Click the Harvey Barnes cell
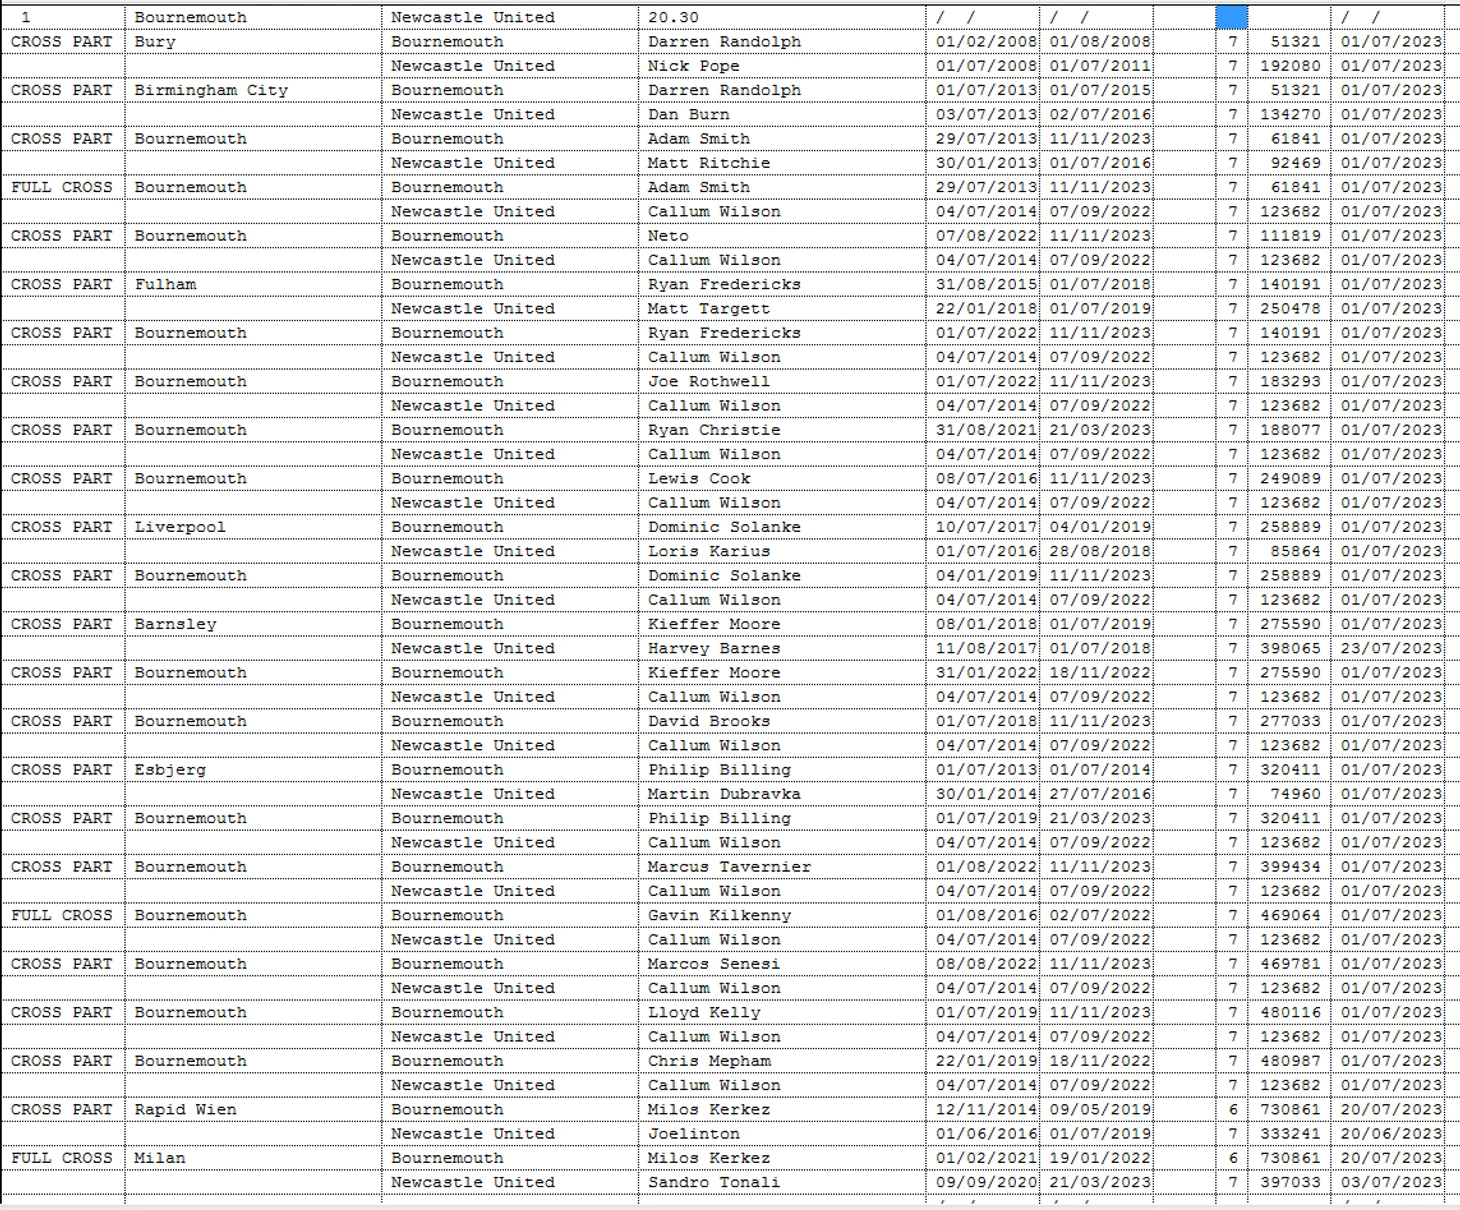The image size is (1460, 1210). pos(782,649)
